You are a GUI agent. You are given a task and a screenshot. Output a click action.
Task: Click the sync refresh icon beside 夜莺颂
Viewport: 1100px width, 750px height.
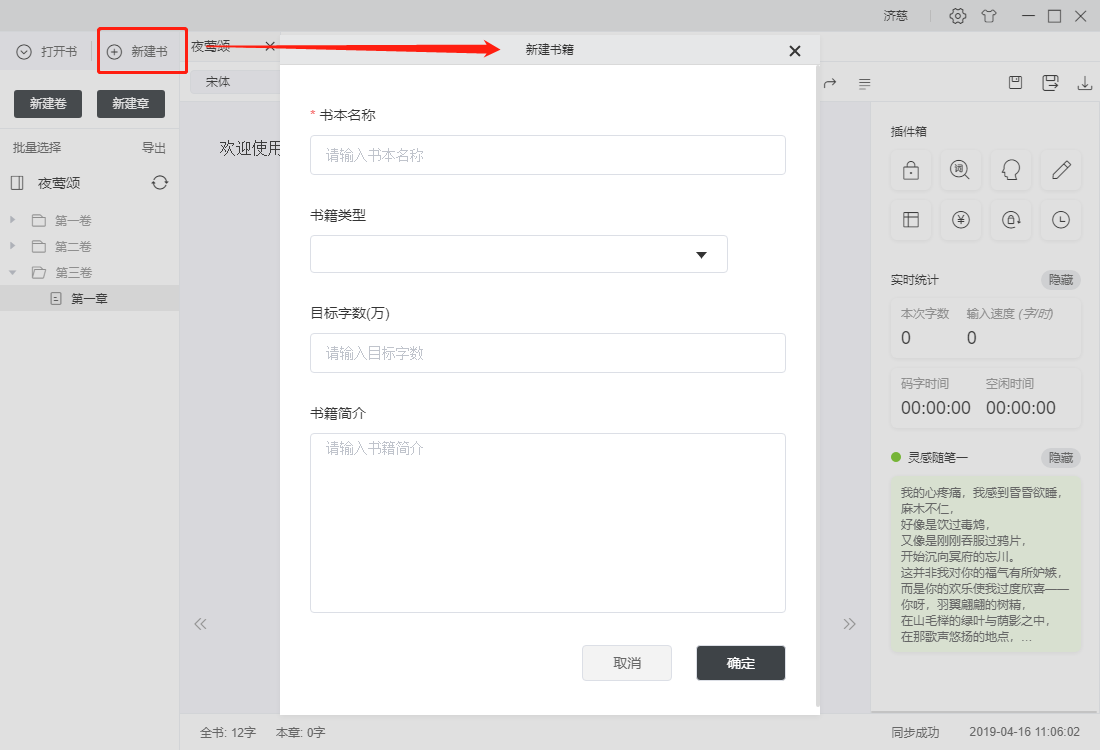point(160,182)
